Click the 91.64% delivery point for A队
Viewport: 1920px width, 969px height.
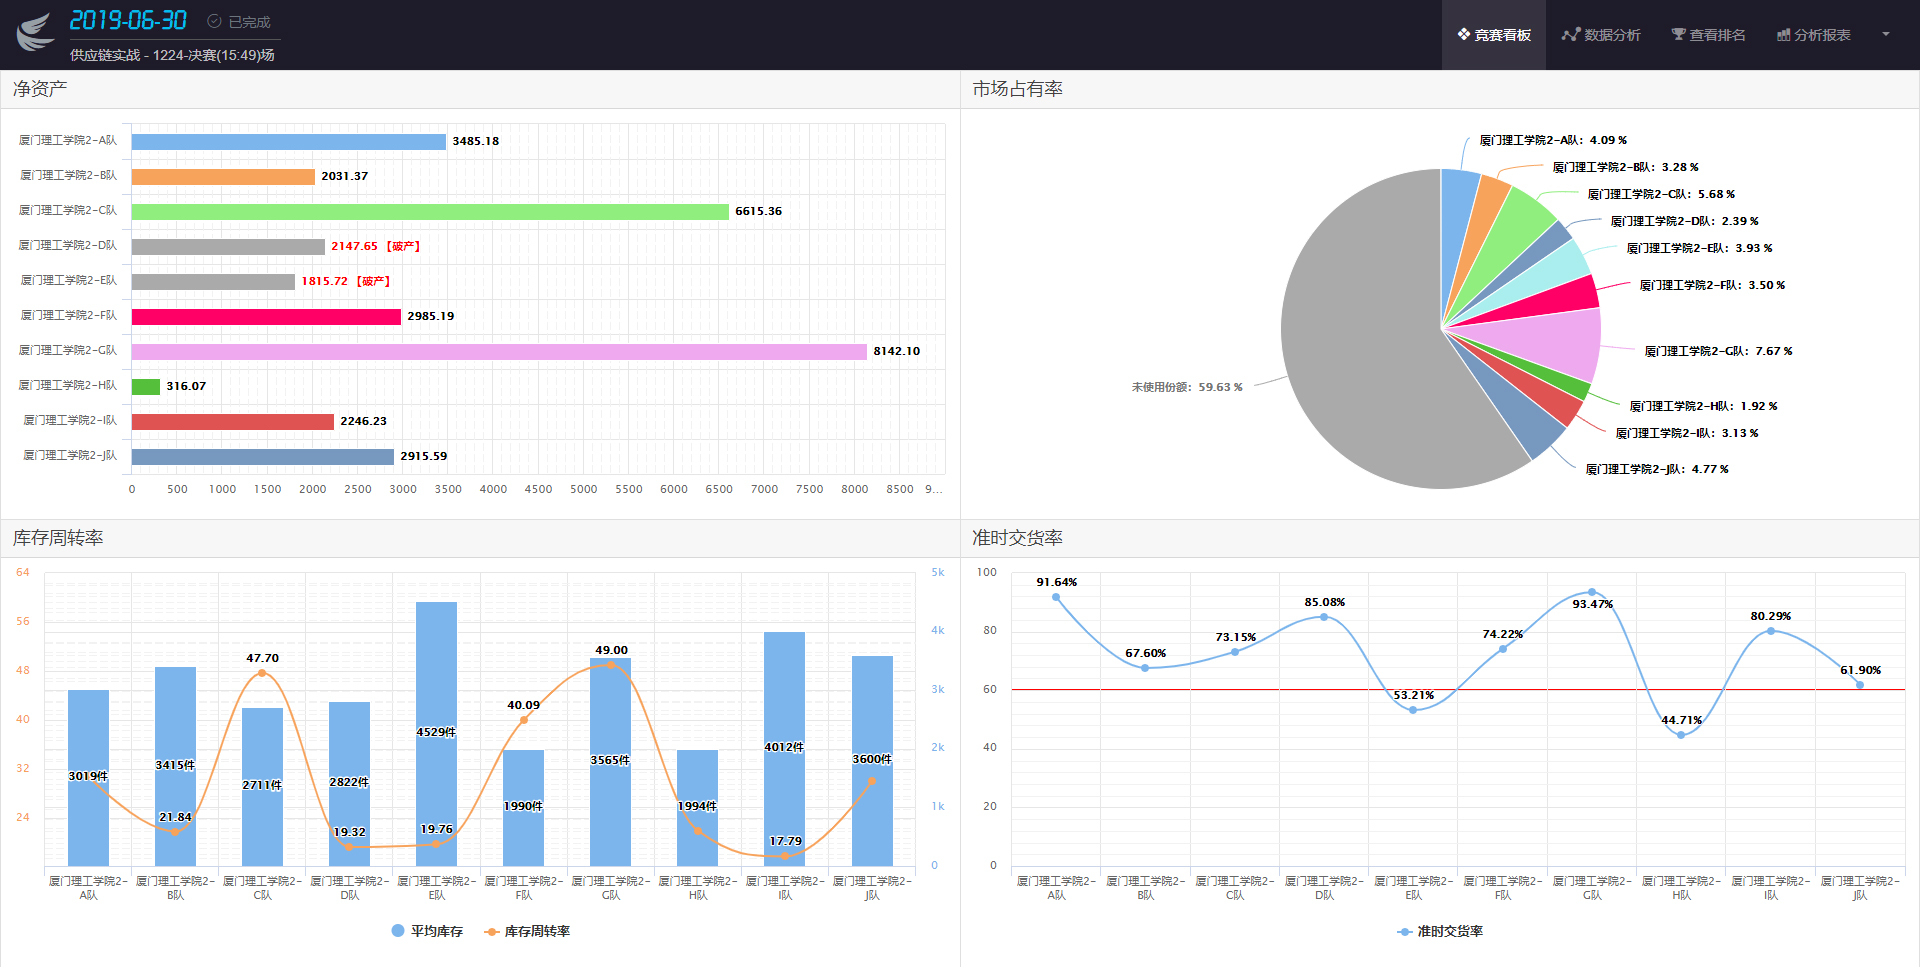(x=1056, y=598)
